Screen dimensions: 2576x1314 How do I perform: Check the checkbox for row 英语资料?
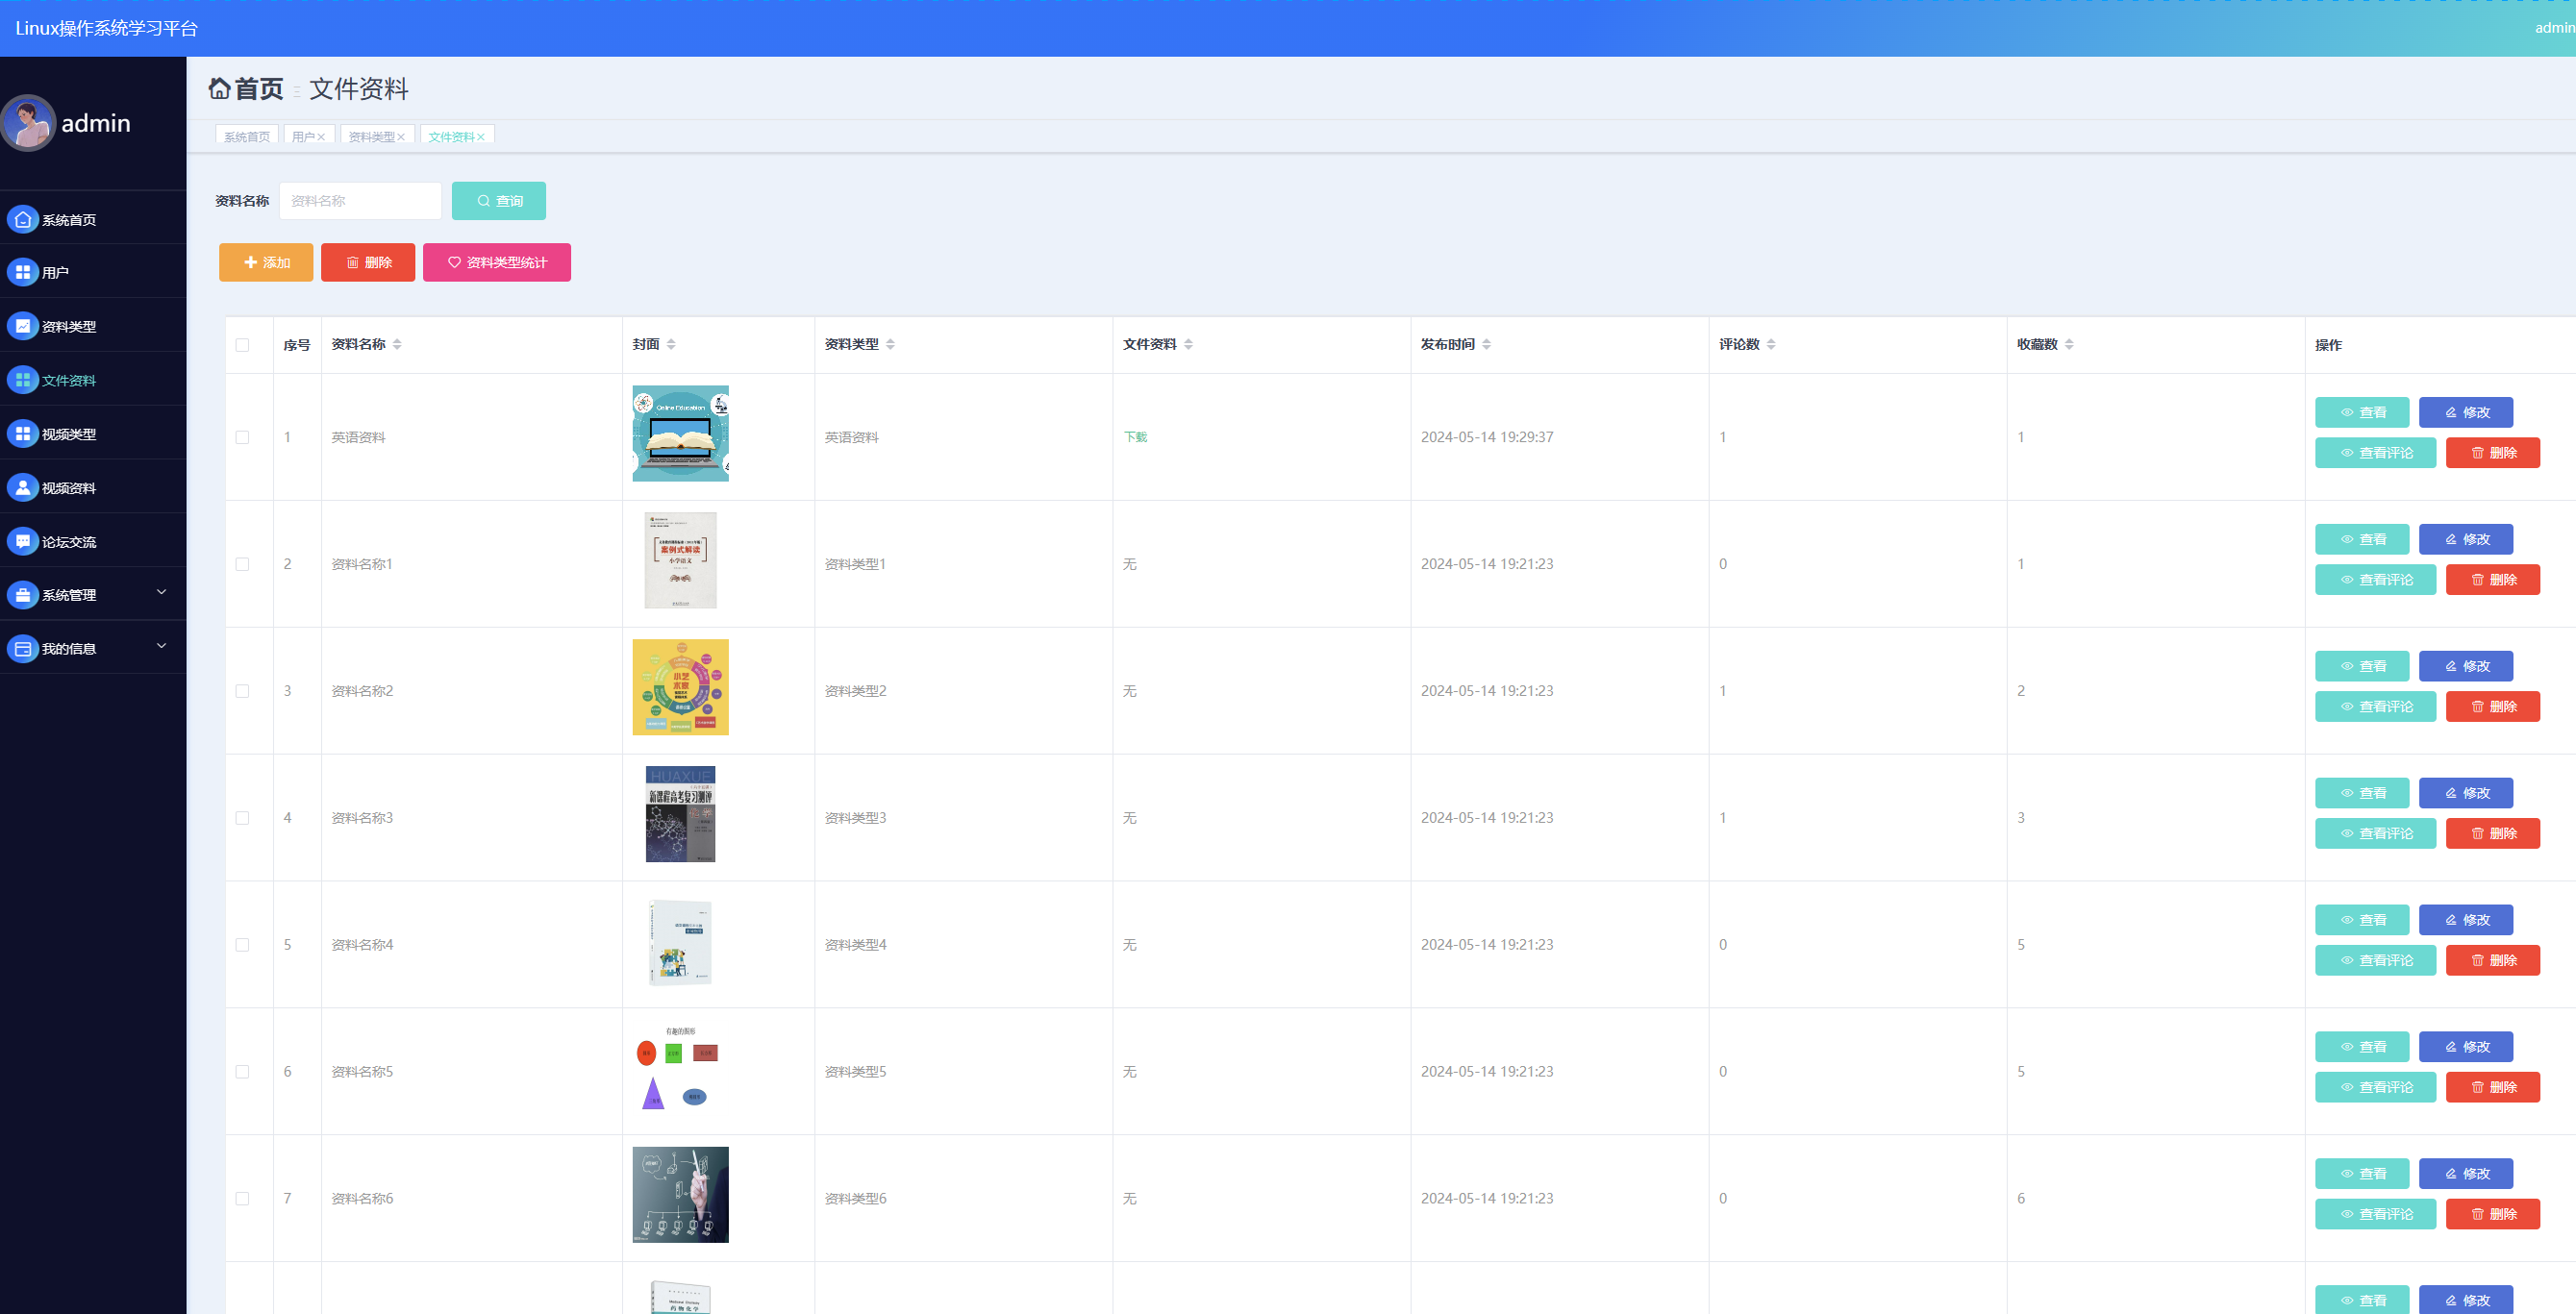point(242,437)
